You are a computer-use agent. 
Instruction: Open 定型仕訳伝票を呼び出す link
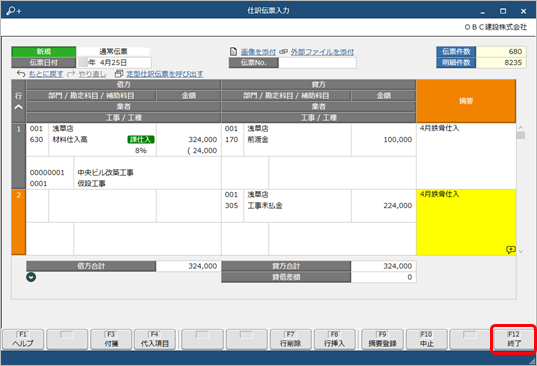click(165, 74)
